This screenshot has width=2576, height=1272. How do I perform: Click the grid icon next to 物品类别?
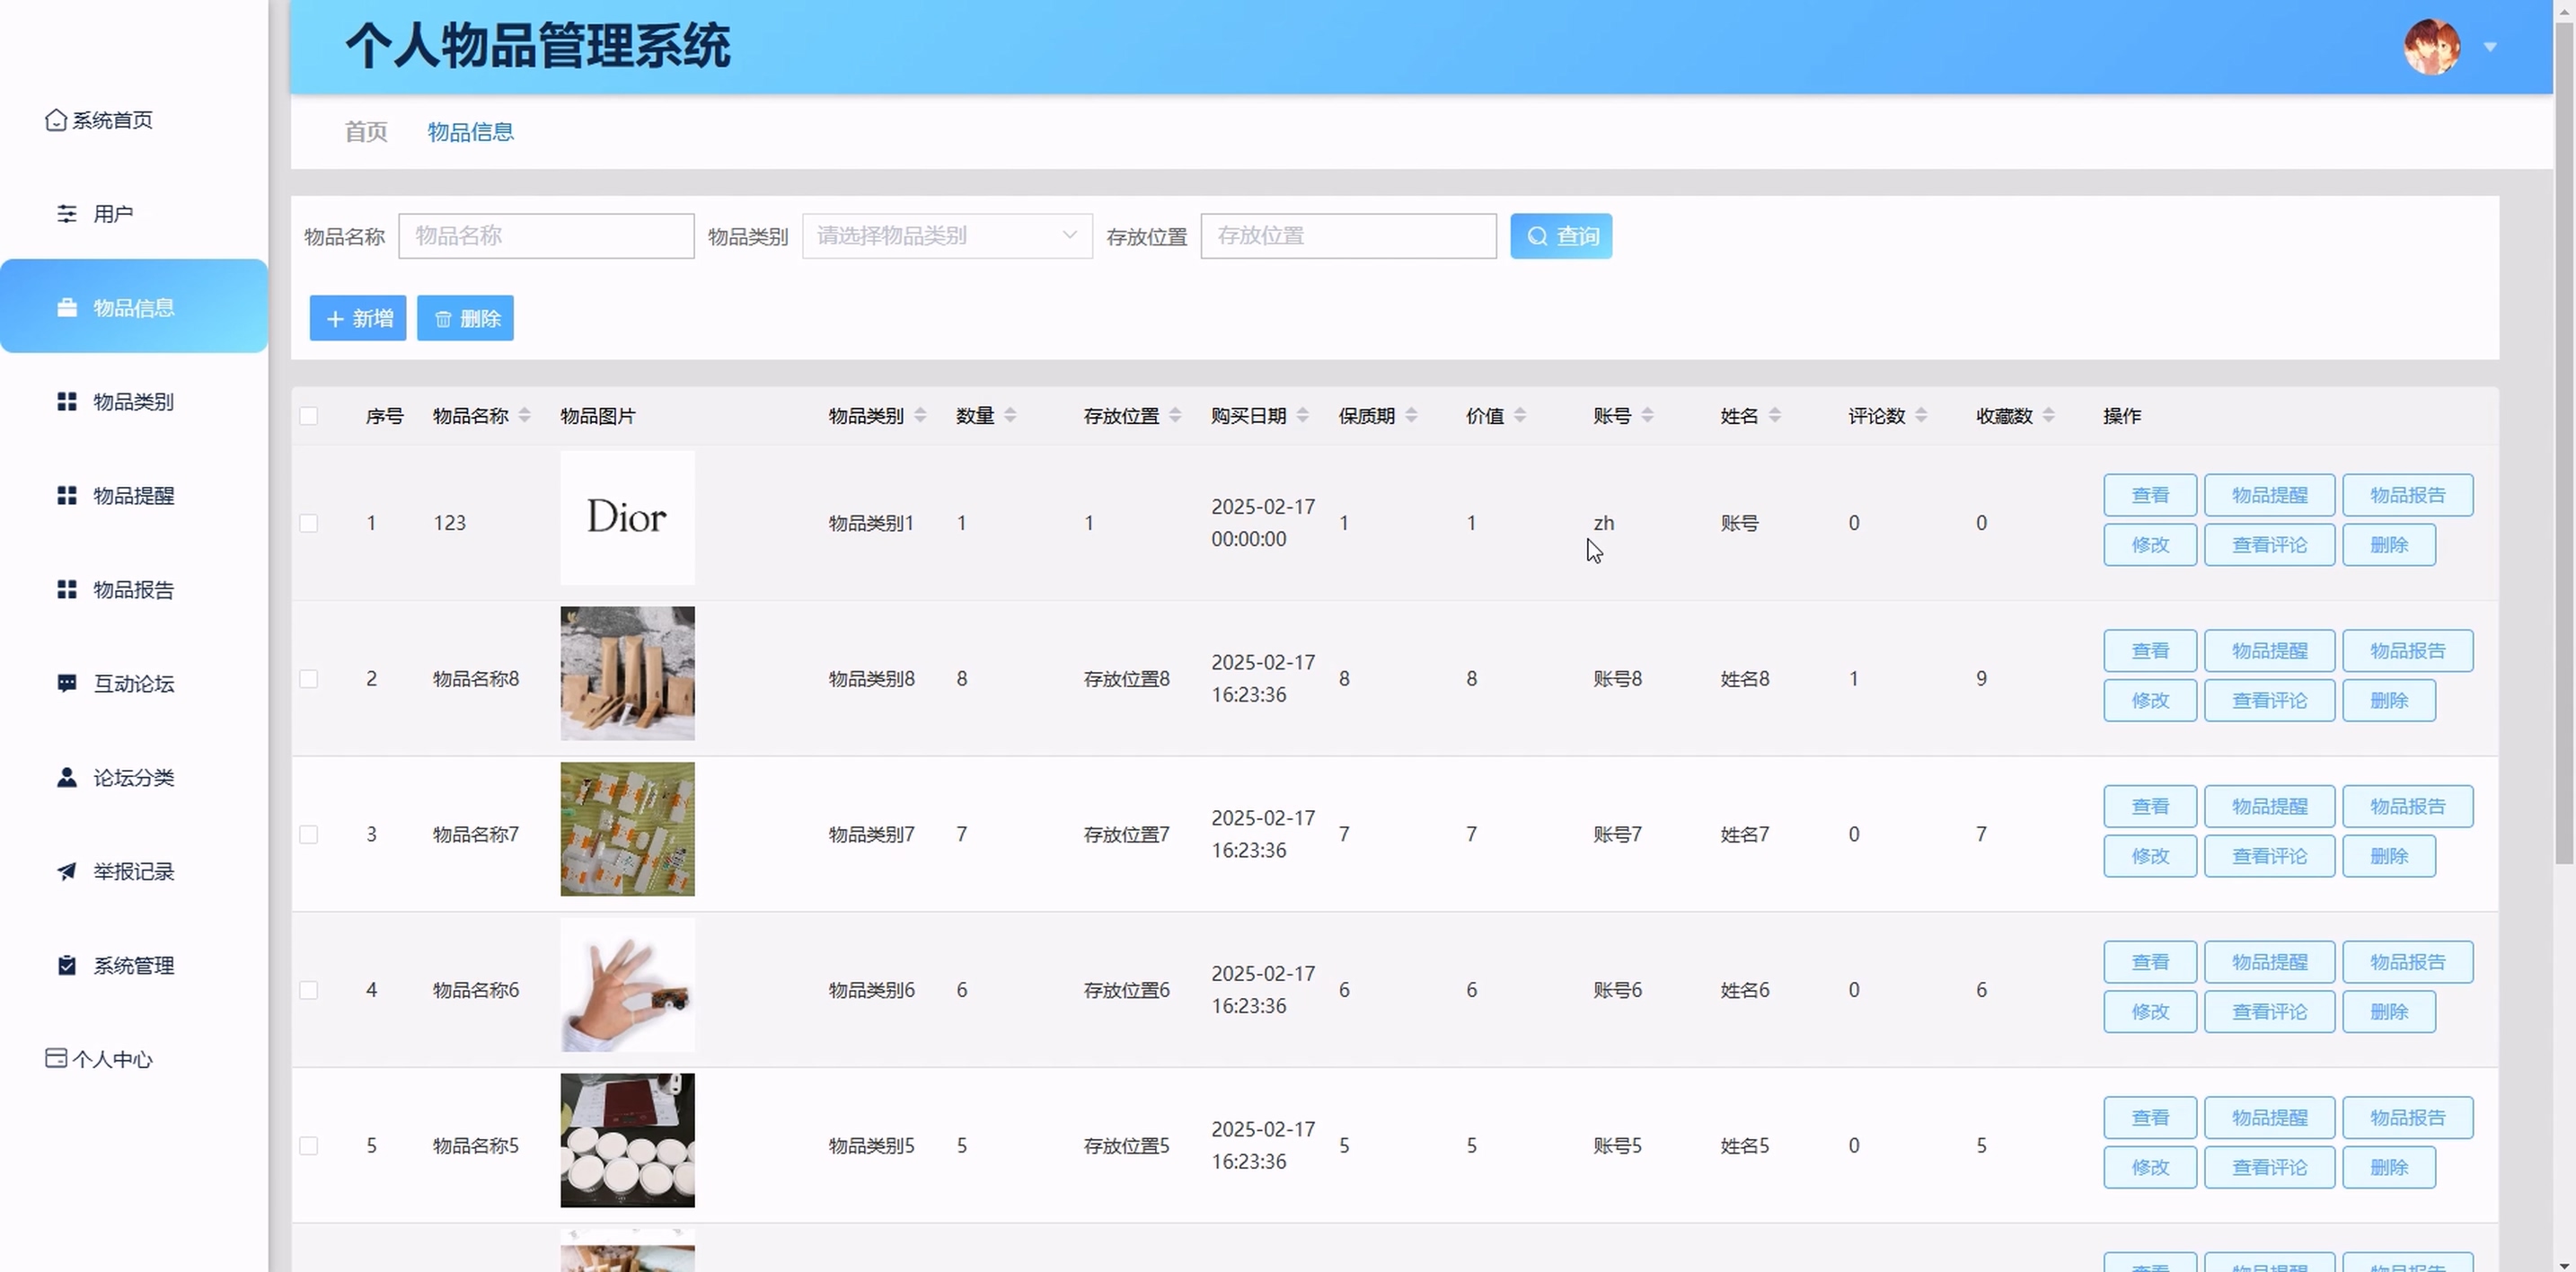pyautogui.click(x=66, y=402)
